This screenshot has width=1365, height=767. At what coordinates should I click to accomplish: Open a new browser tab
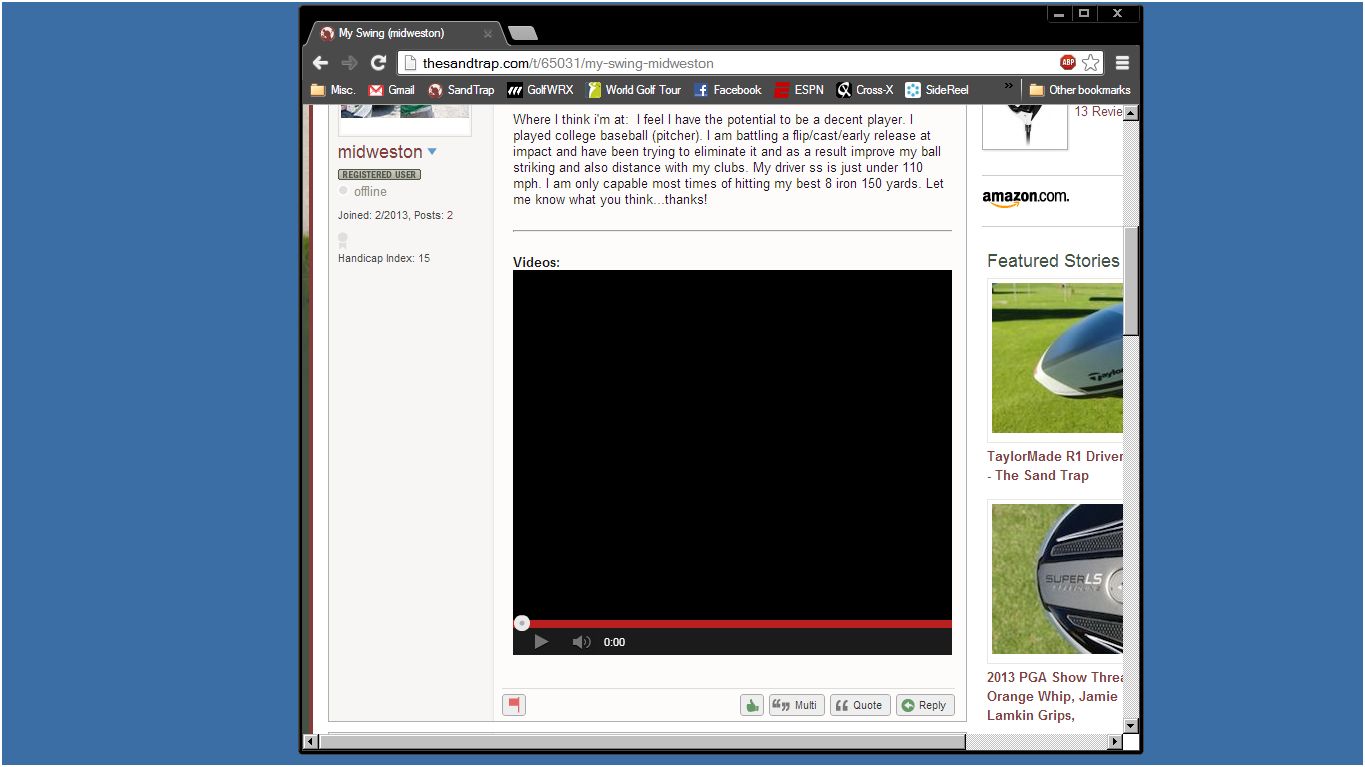(522, 34)
